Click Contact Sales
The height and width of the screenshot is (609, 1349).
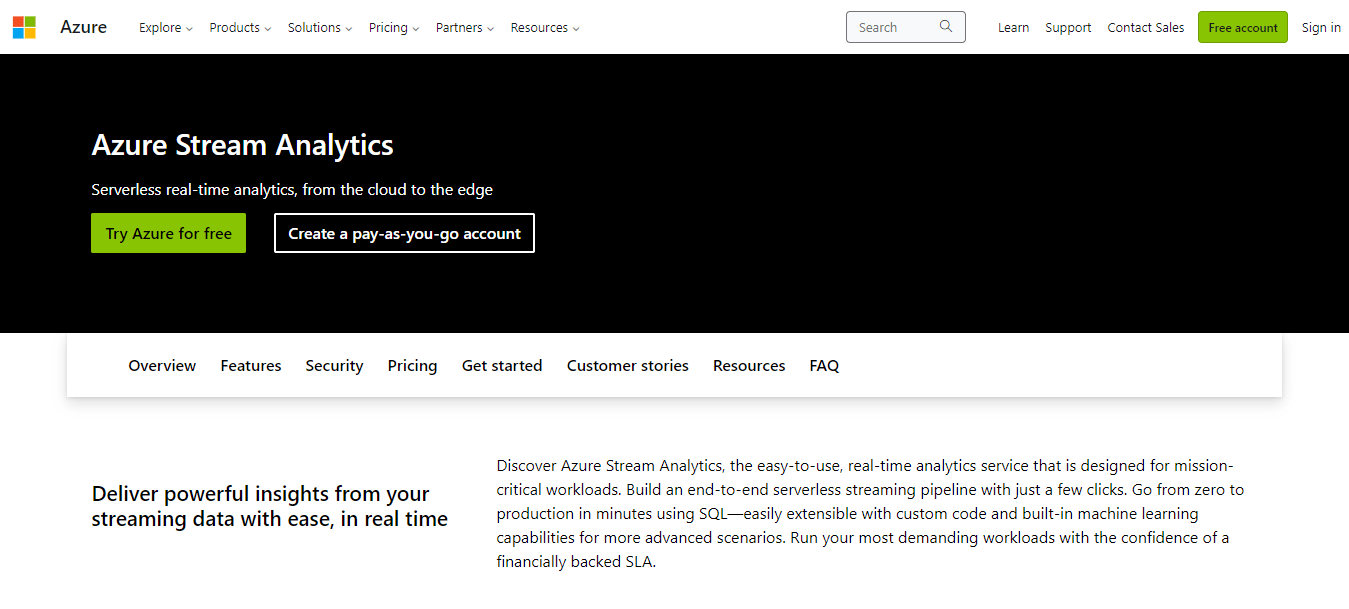[1145, 27]
